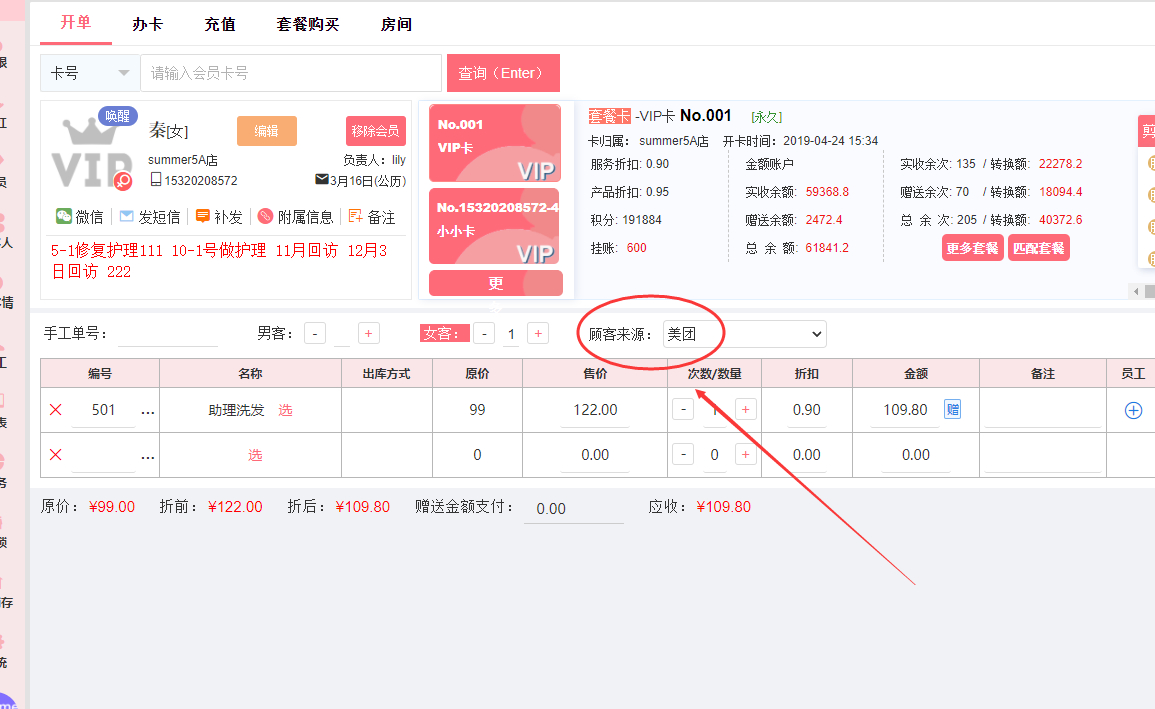Click the blue 赠 gift icon
The height and width of the screenshot is (709, 1155).
tap(952, 409)
